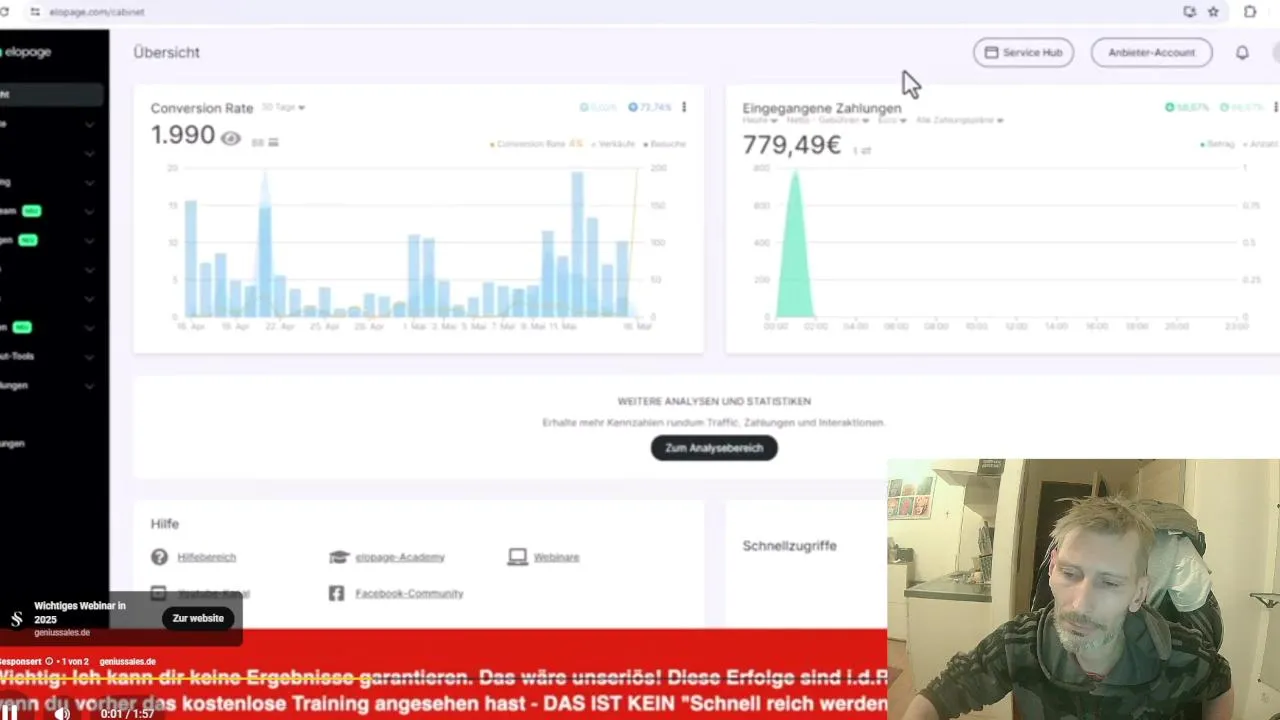Click the install app icon in address bar
1280x720 pixels.
tap(1189, 12)
